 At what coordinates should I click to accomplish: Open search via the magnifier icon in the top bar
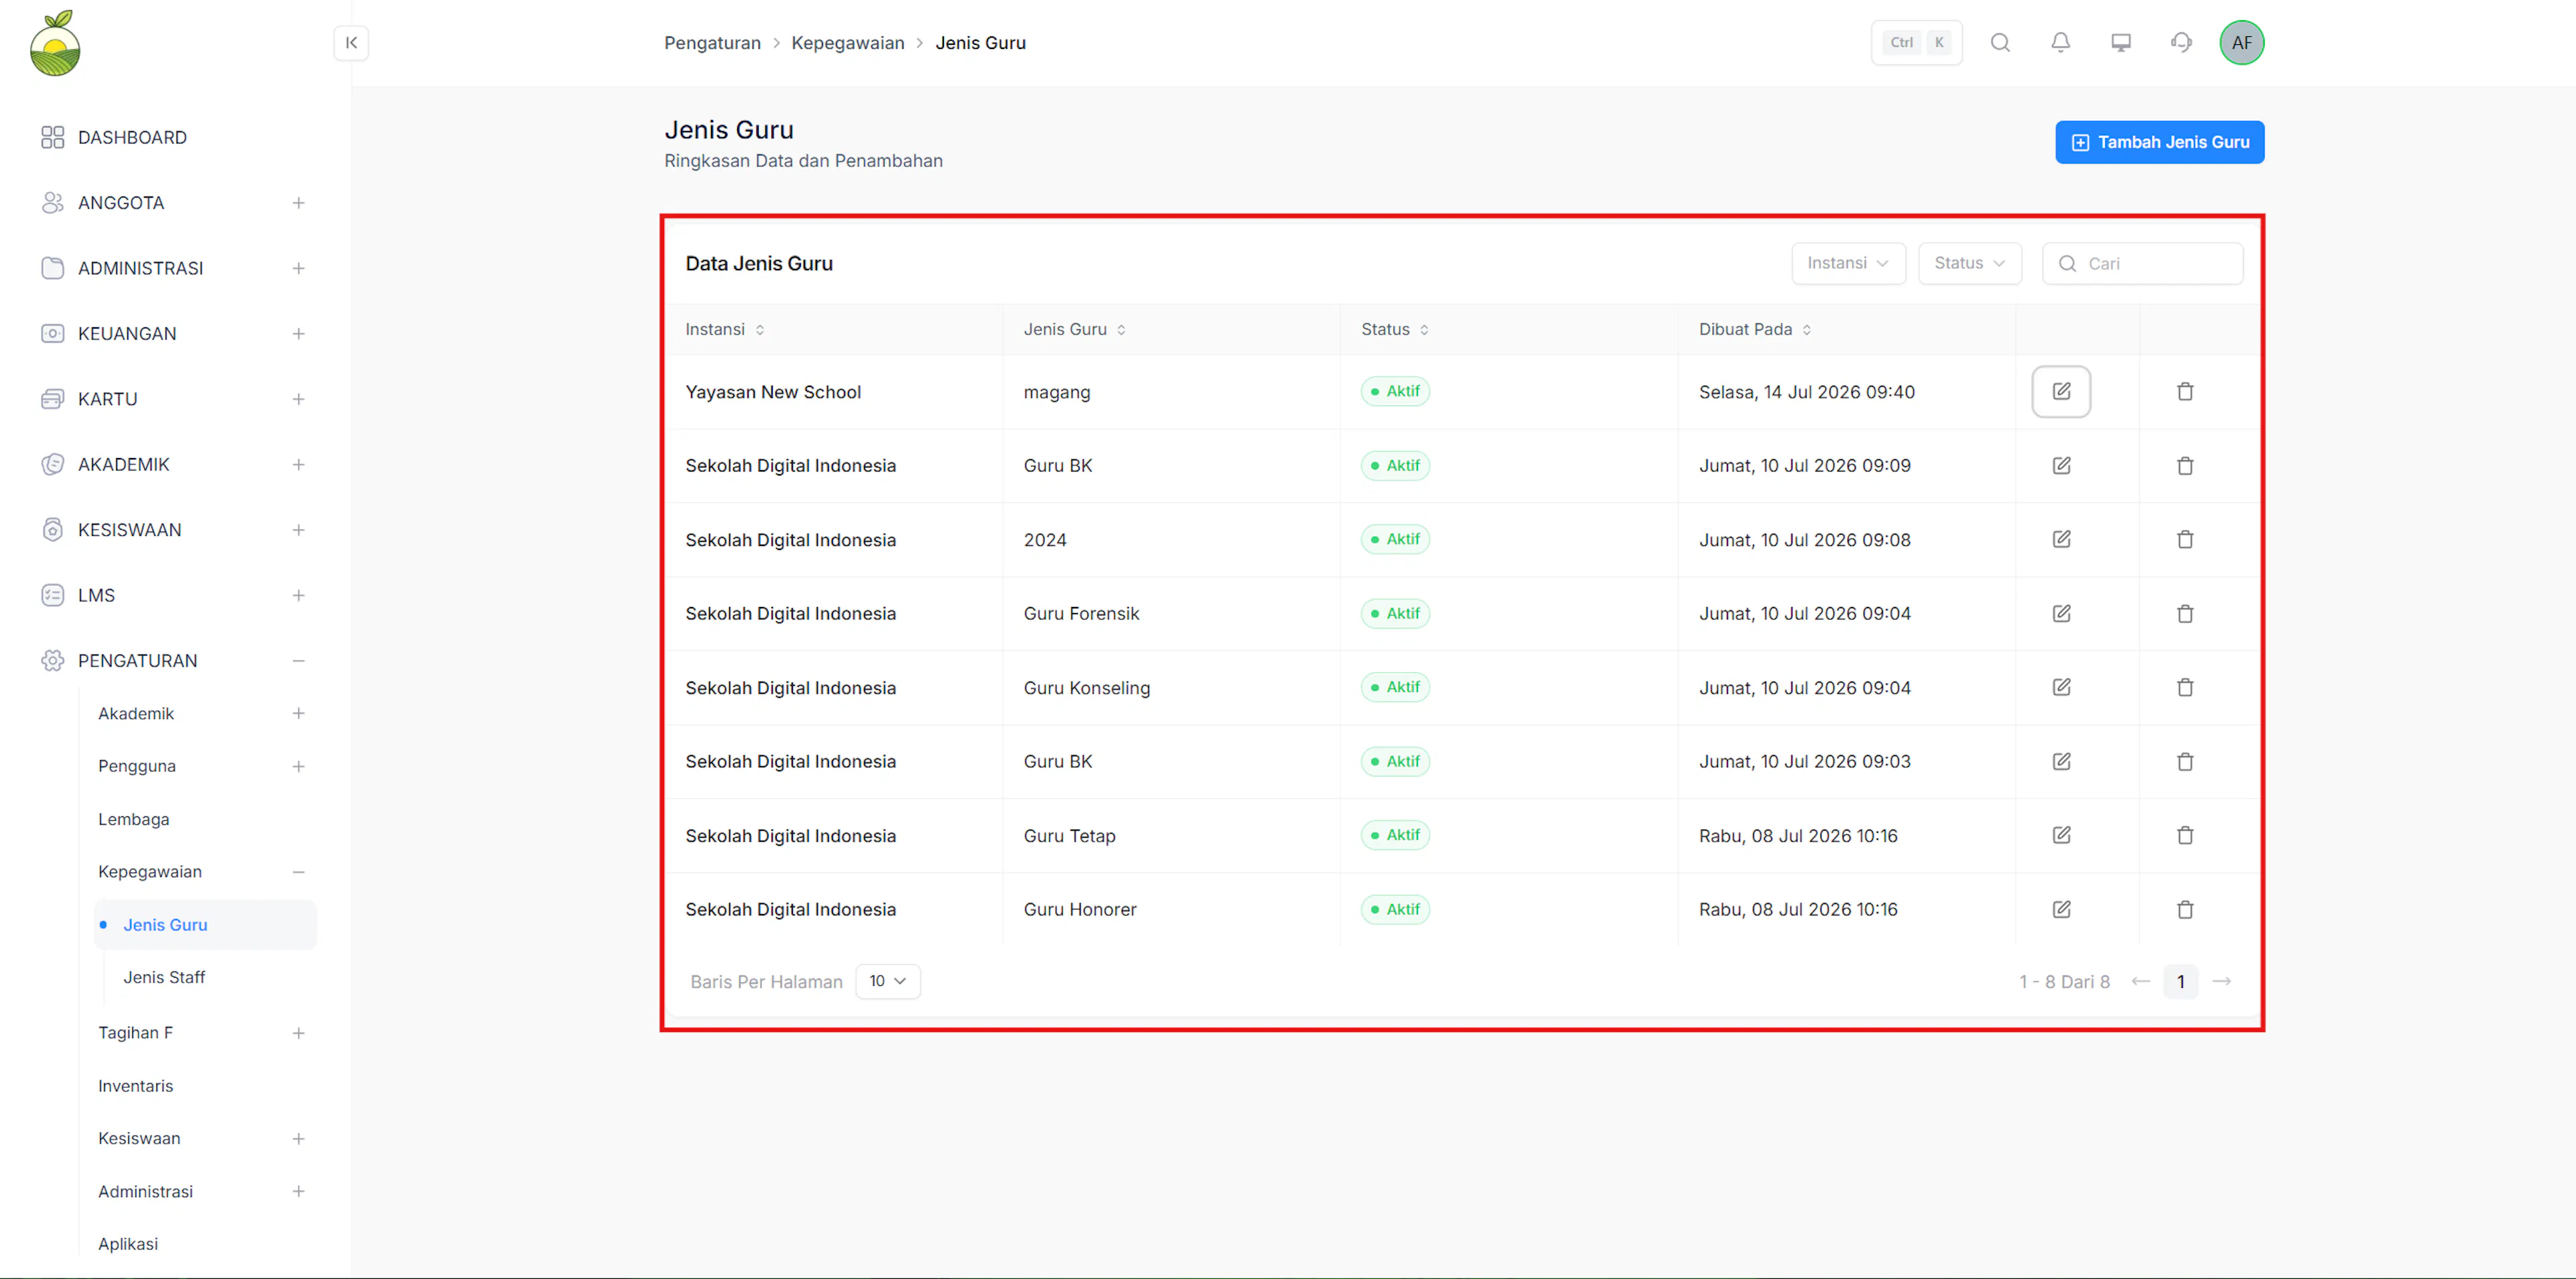click(2000, 43)
